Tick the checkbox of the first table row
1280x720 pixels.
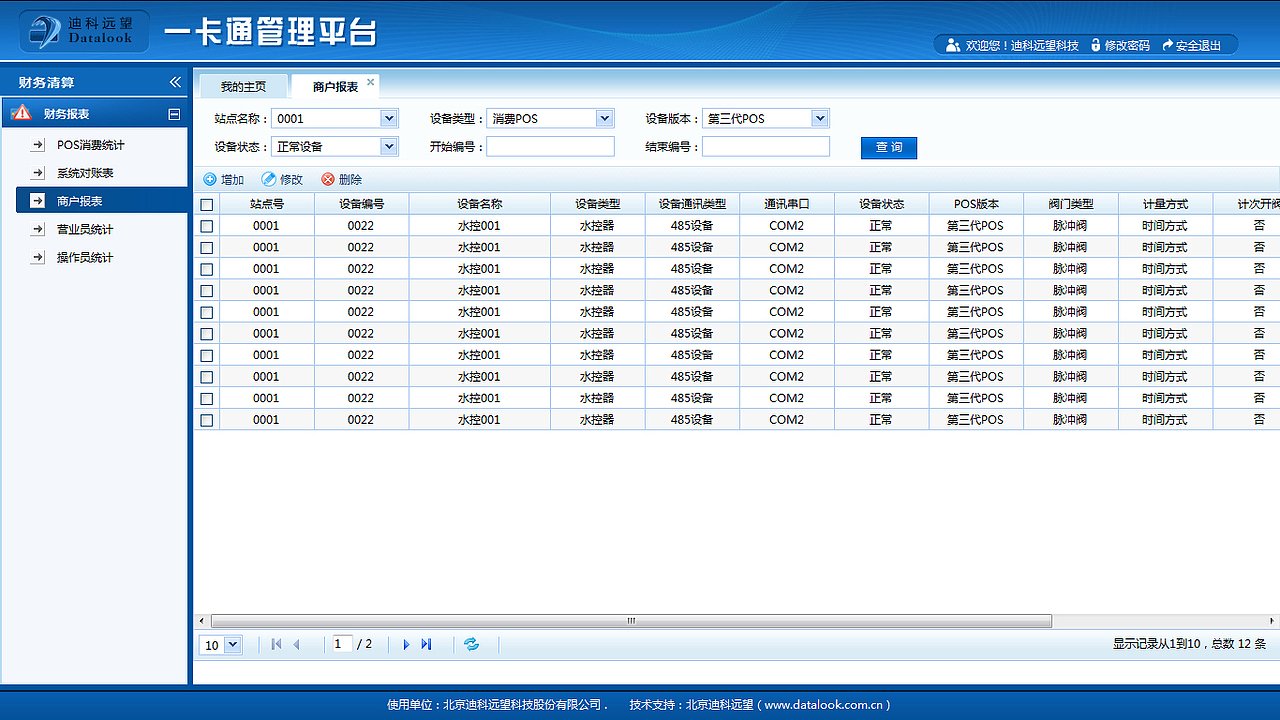tap(207, 226)
